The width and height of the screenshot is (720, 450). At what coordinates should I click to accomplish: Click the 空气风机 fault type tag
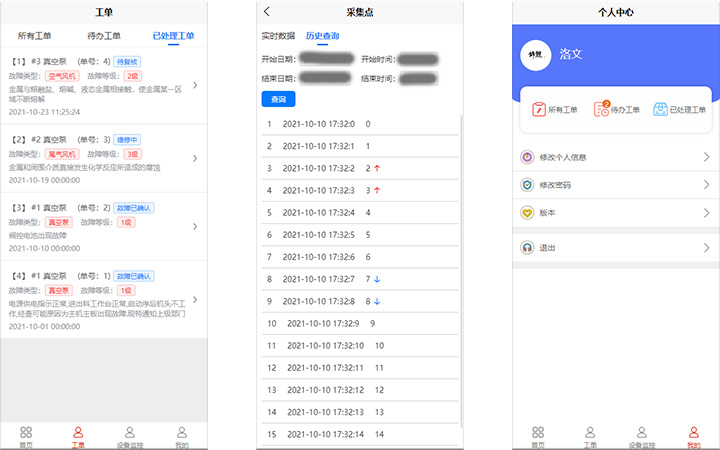coord(62,76)
